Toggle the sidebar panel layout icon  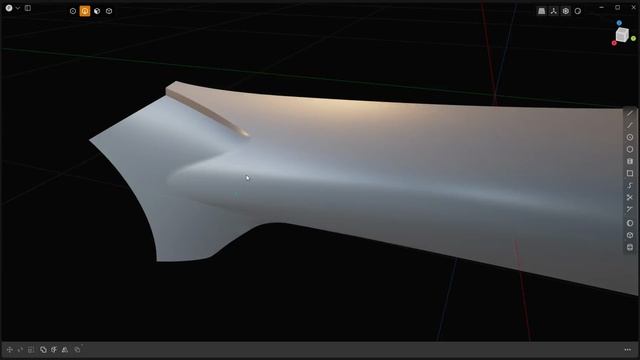click(28, 8)
